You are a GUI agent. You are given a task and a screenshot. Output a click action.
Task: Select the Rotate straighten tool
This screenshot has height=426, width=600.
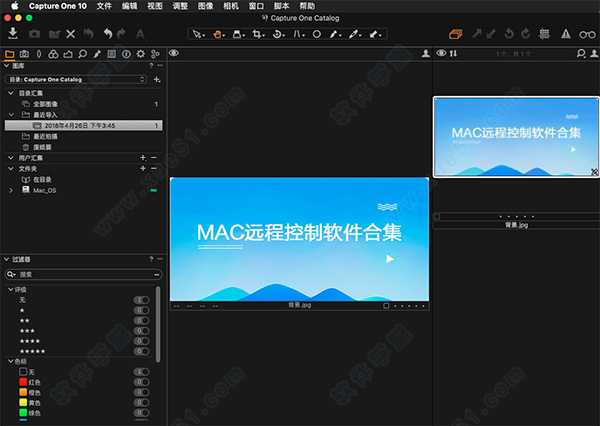click(x=278, y=34)
